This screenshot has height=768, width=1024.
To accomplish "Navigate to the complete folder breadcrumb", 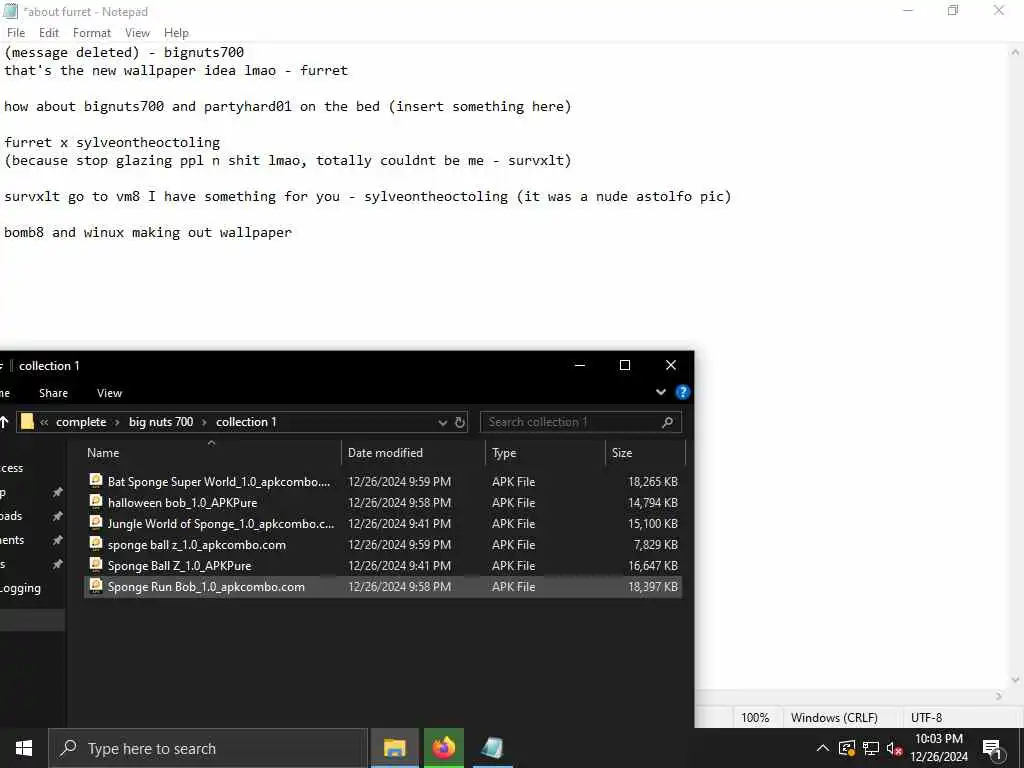I will (x=81, y=422).
